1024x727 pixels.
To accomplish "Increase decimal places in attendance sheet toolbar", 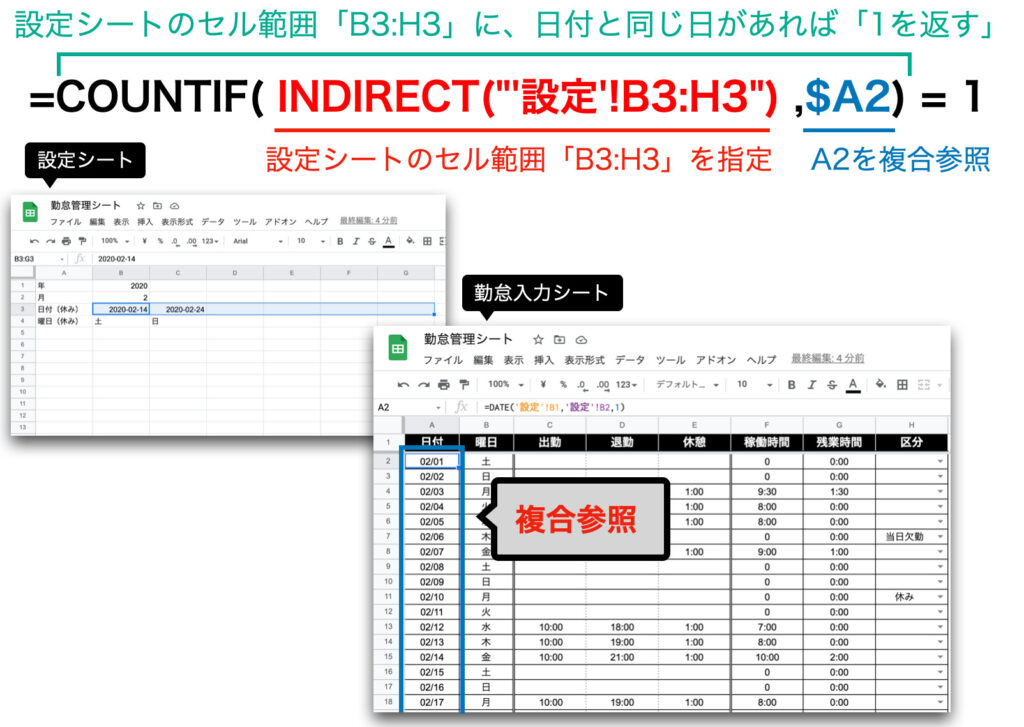I will pos(602,385).
